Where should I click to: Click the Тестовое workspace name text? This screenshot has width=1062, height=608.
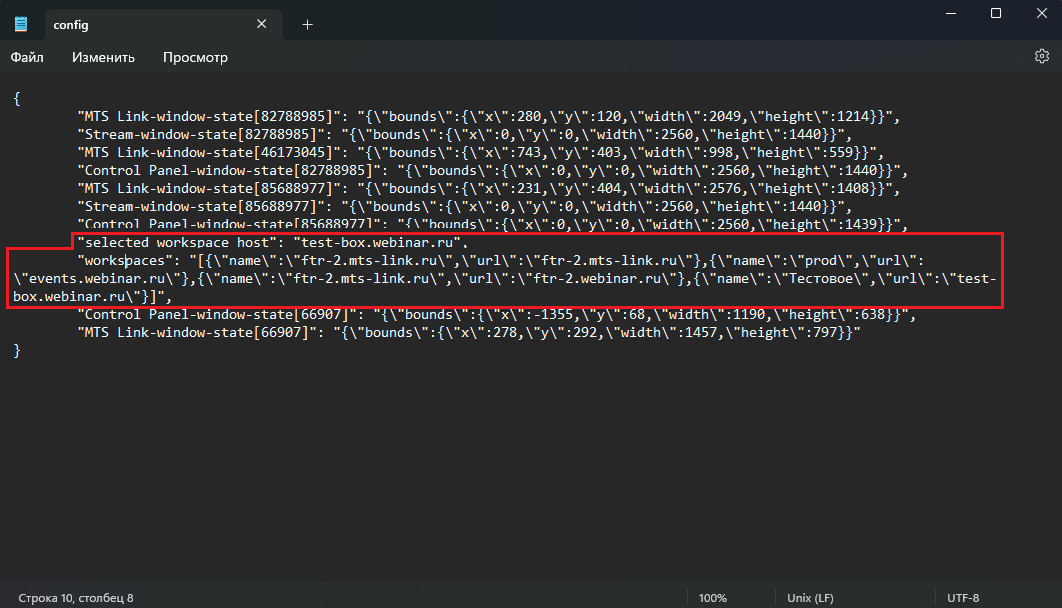(822, 278)
